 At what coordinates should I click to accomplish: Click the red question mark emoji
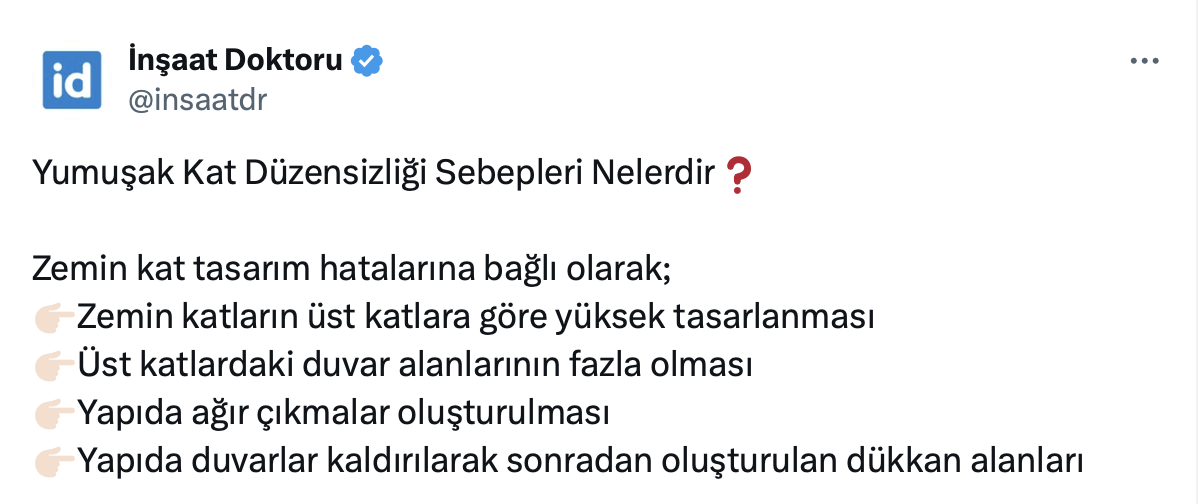coord(737,175)
